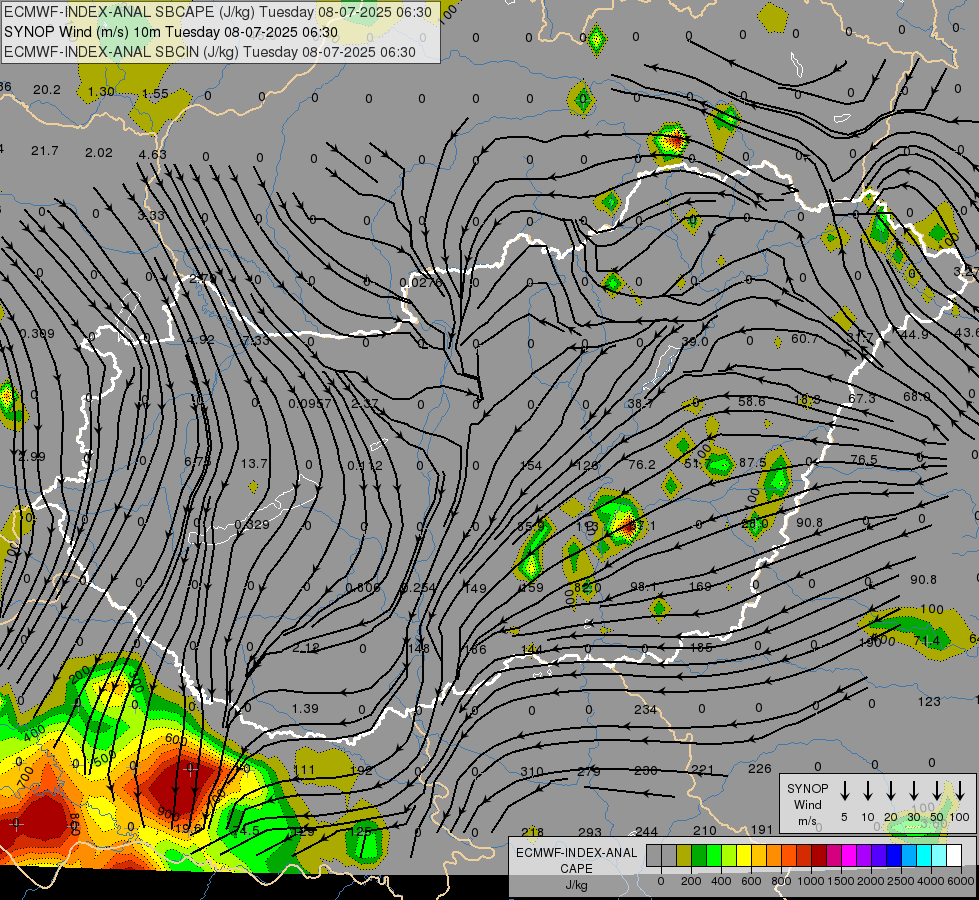This screenshot has height=900, width=979.
Task: Click the grid value 0.806
Action: pos(363,588)
